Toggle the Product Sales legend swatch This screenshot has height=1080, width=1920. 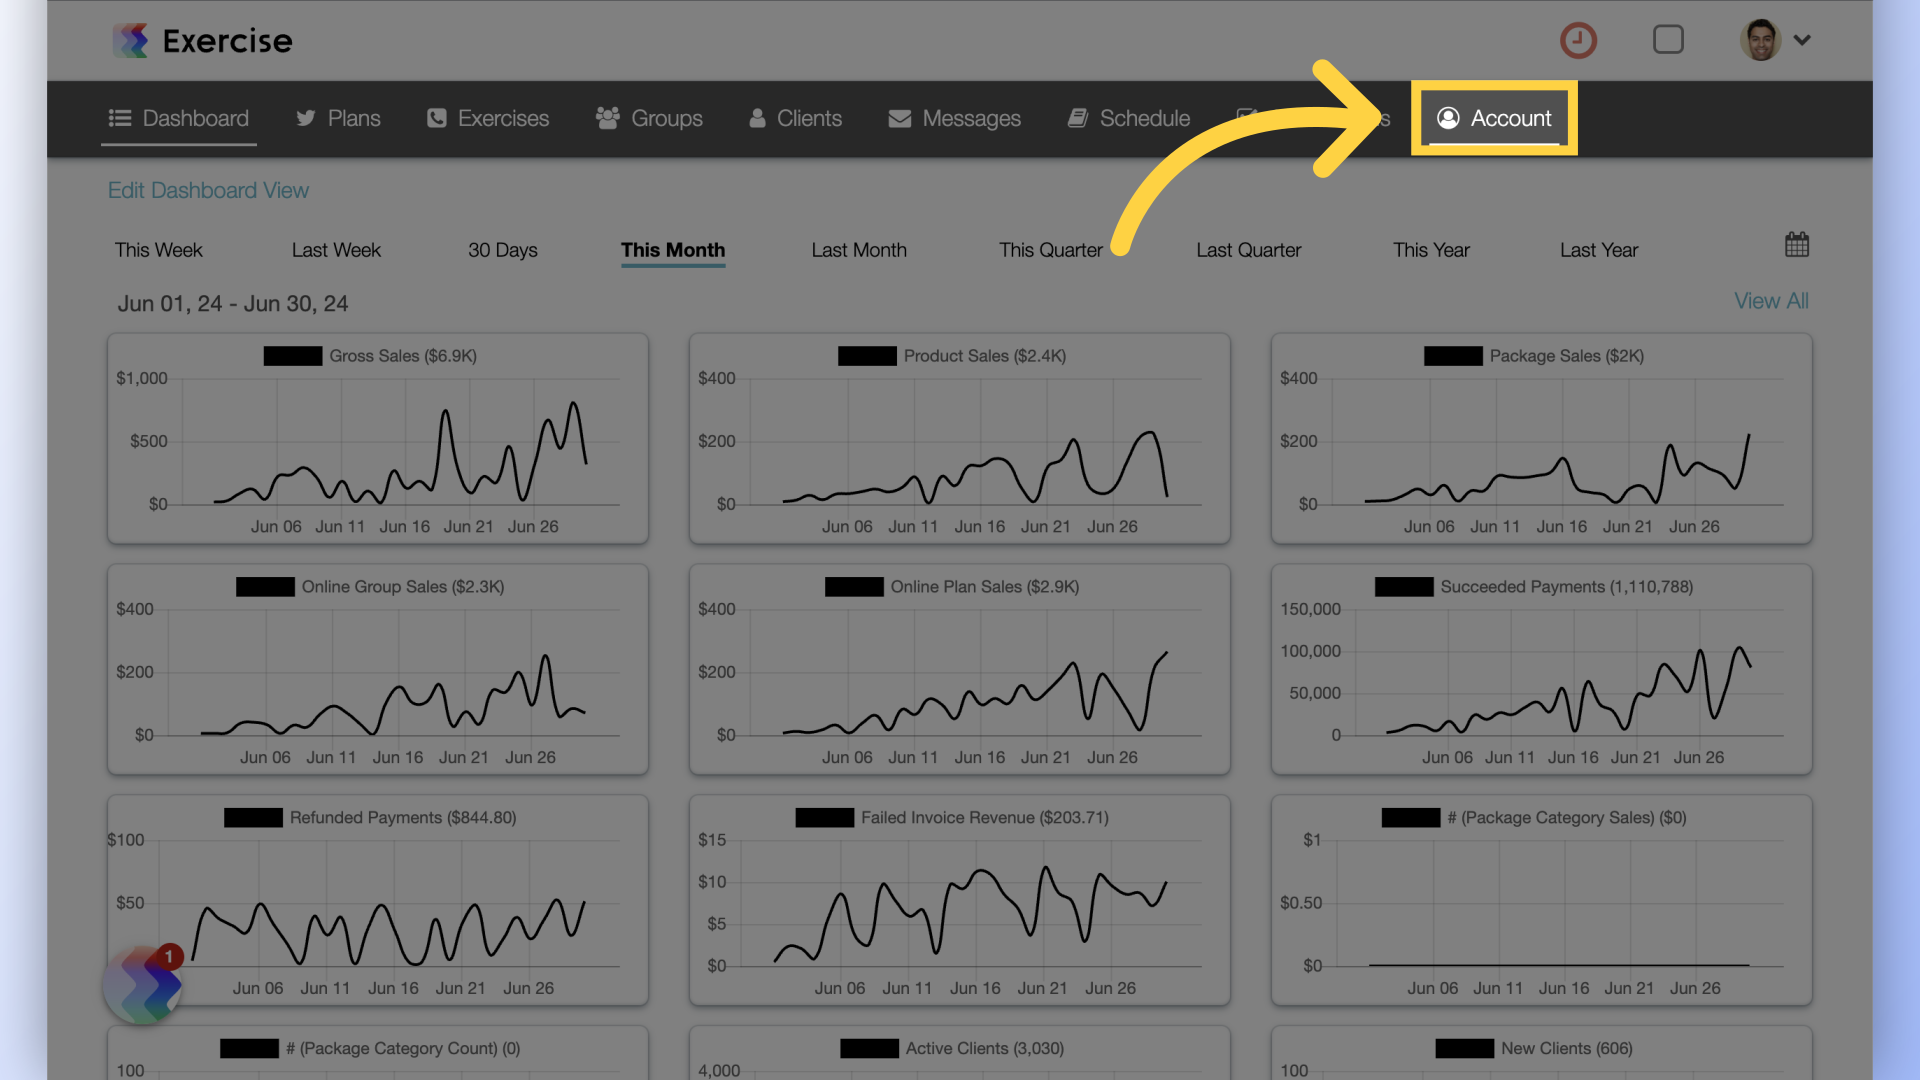click(867, 356)
